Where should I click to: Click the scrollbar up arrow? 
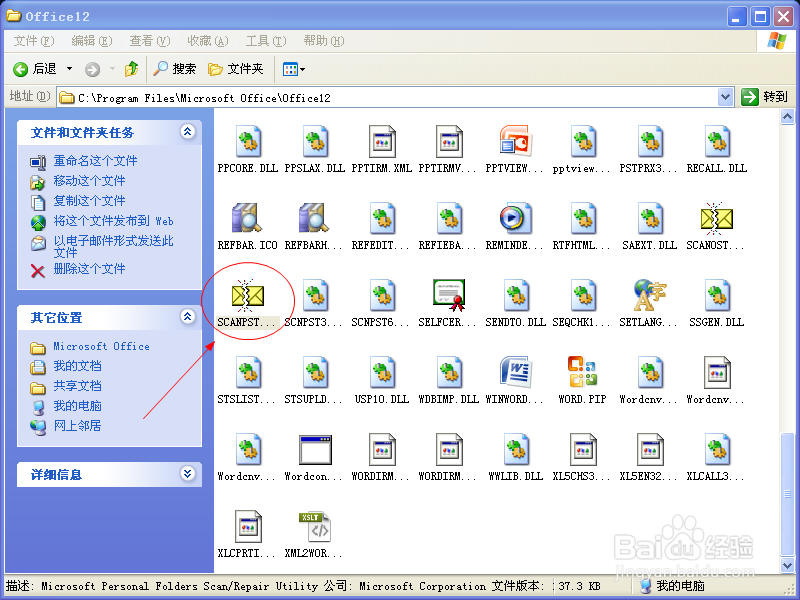(x=787, y=117)
